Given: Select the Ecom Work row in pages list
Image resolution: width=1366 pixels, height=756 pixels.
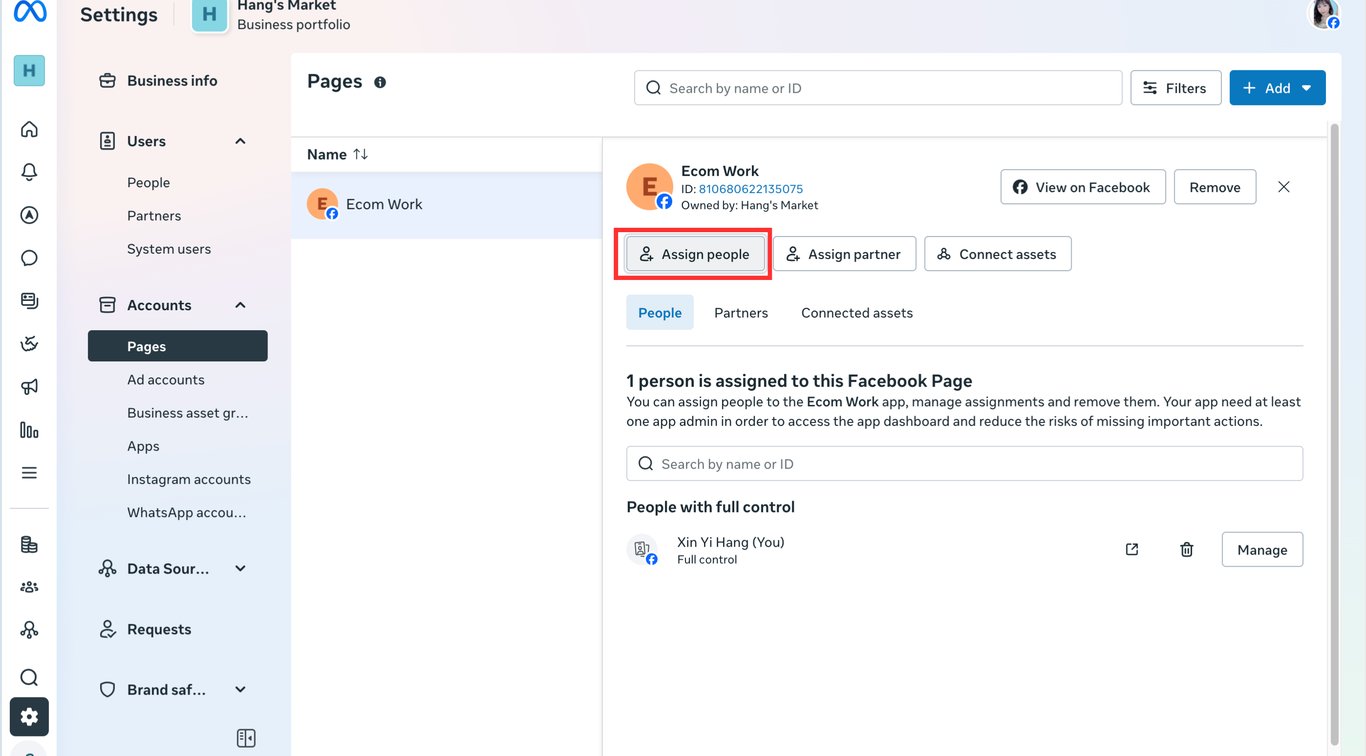Looking at the screenshot, I should tap(447, 205).
